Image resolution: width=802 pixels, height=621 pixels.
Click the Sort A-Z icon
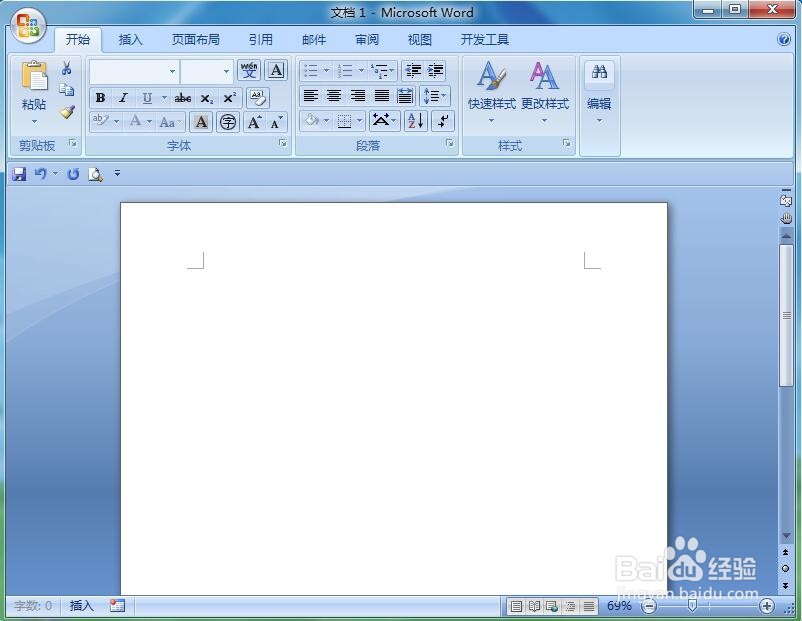tap(416, 121)
